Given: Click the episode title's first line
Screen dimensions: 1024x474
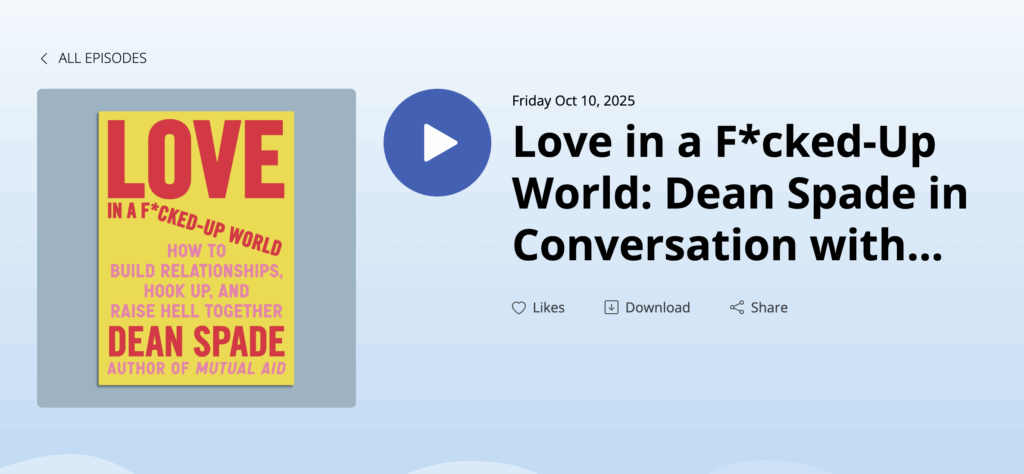Looking at the screenshot, I should click(x=724, y=144).
